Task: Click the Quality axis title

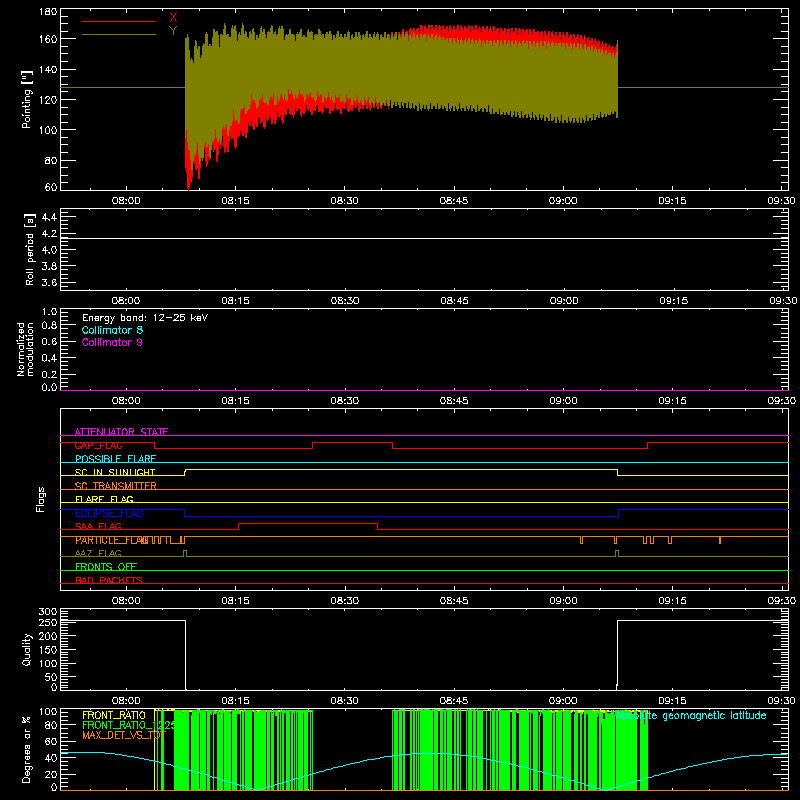Action: pyautogui.click(x=27, y=649)
